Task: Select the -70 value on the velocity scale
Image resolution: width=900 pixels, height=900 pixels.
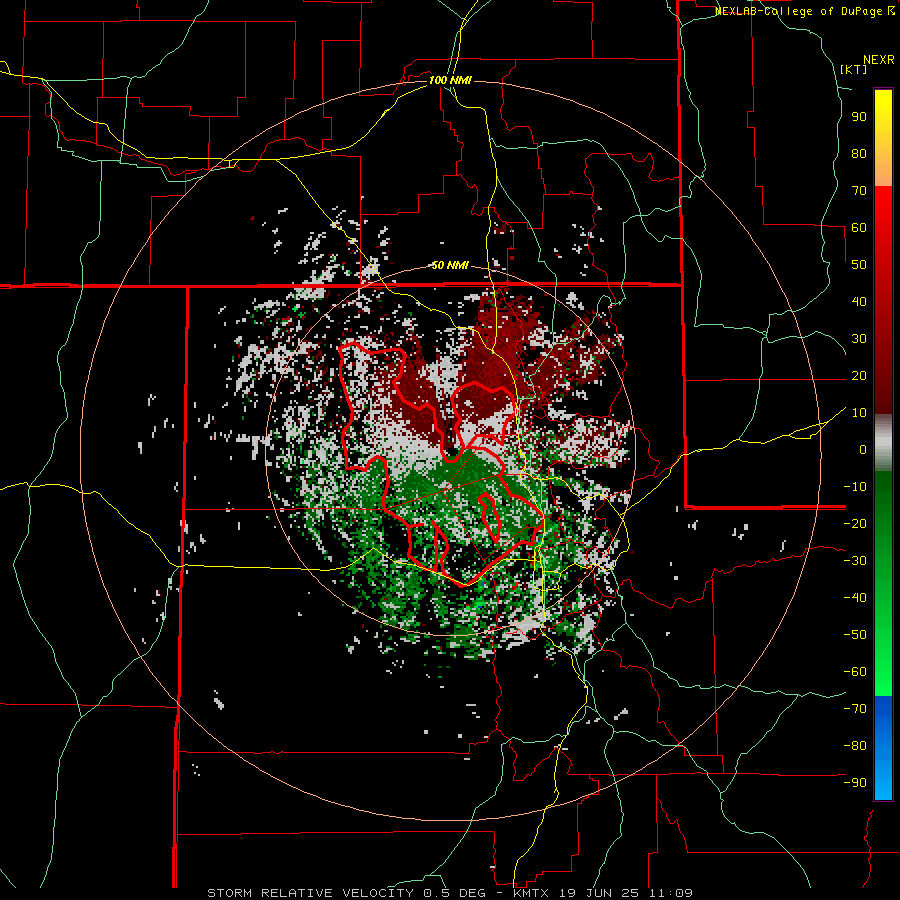Action: click(855, 709)
